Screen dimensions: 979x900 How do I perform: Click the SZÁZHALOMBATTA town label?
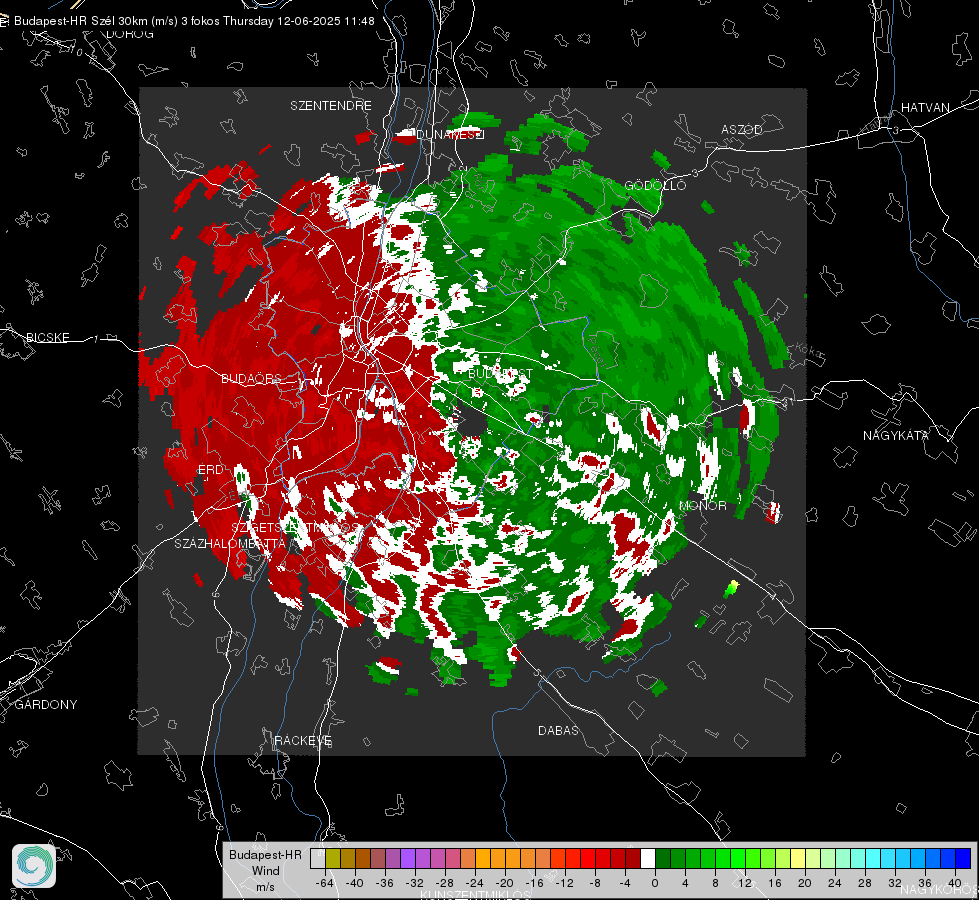(230, 543)
